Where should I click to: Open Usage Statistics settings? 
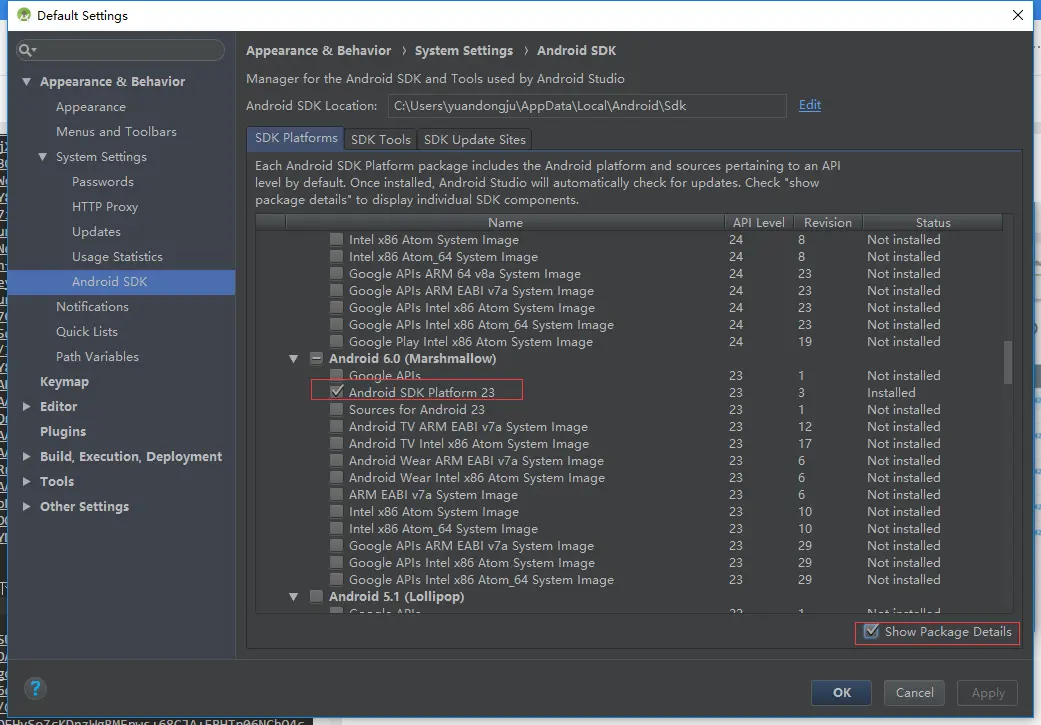[118, 256]
